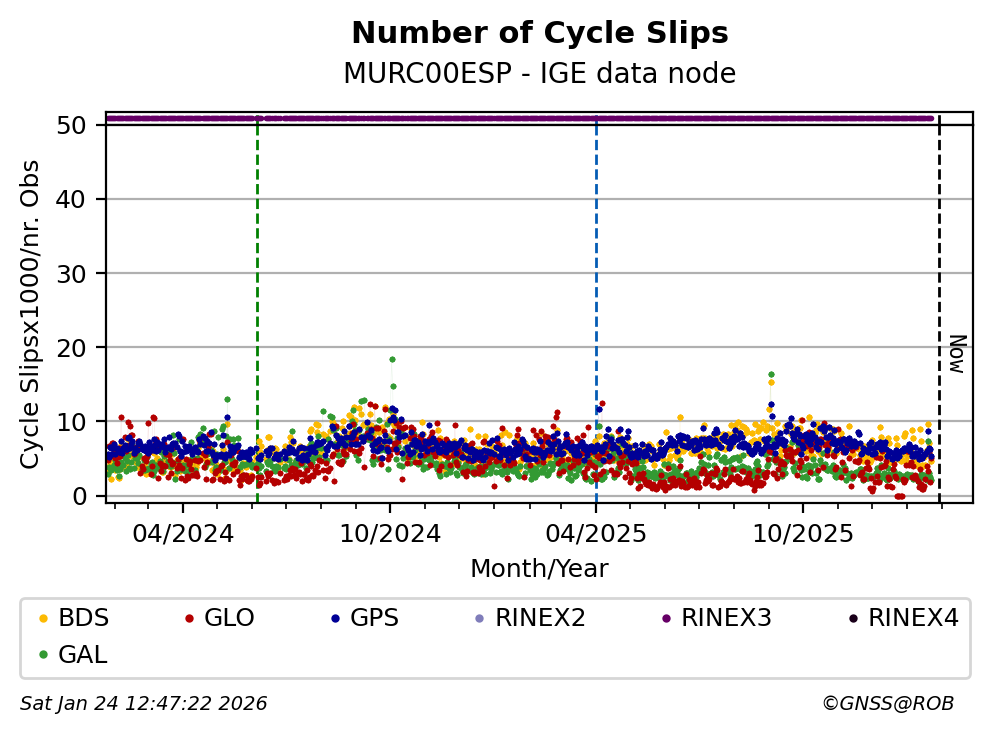
Task: Click the ©GNSS@ROB credit text
Action: click(x=887, y=704)
